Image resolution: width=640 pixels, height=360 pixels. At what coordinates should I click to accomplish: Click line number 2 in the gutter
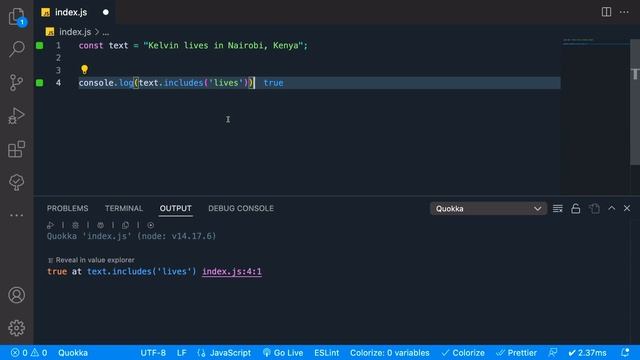tap(58, 58)
